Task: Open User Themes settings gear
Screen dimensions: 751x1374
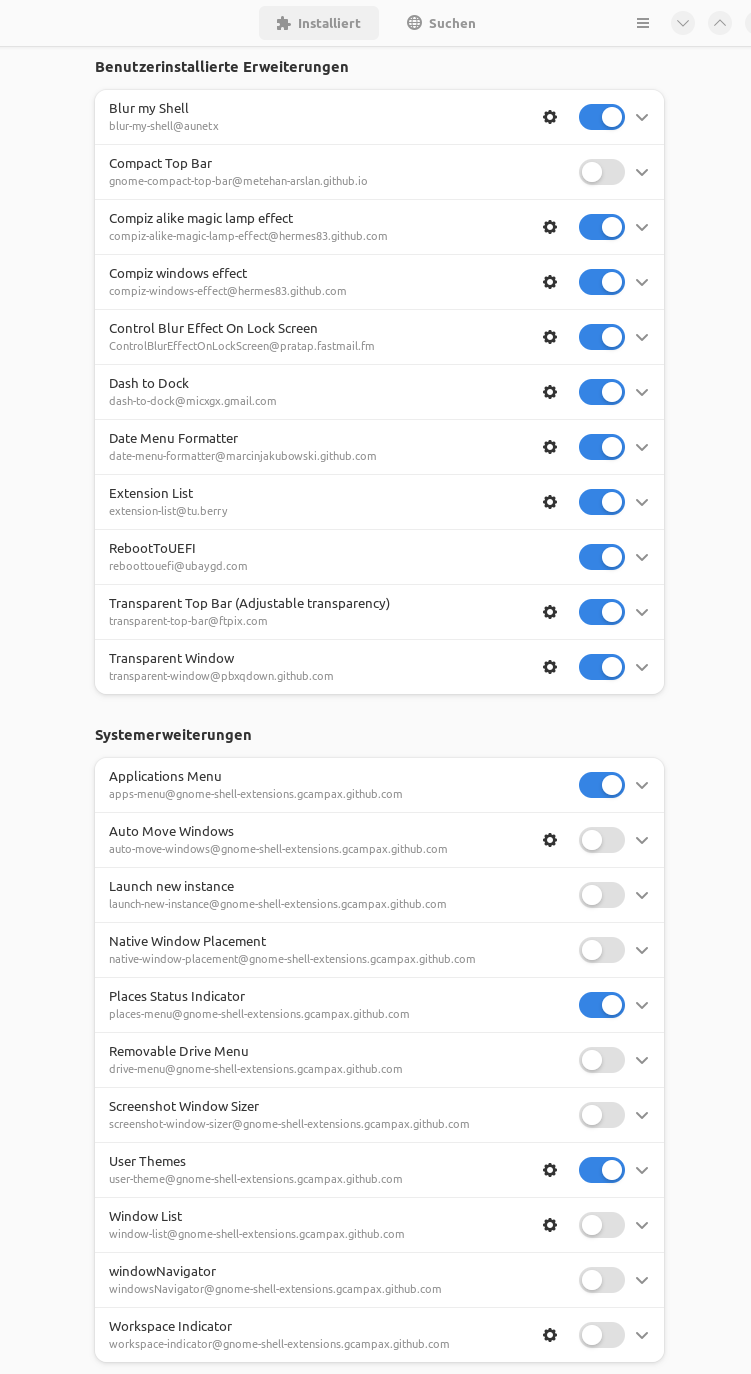Action: coord(549,1170)
